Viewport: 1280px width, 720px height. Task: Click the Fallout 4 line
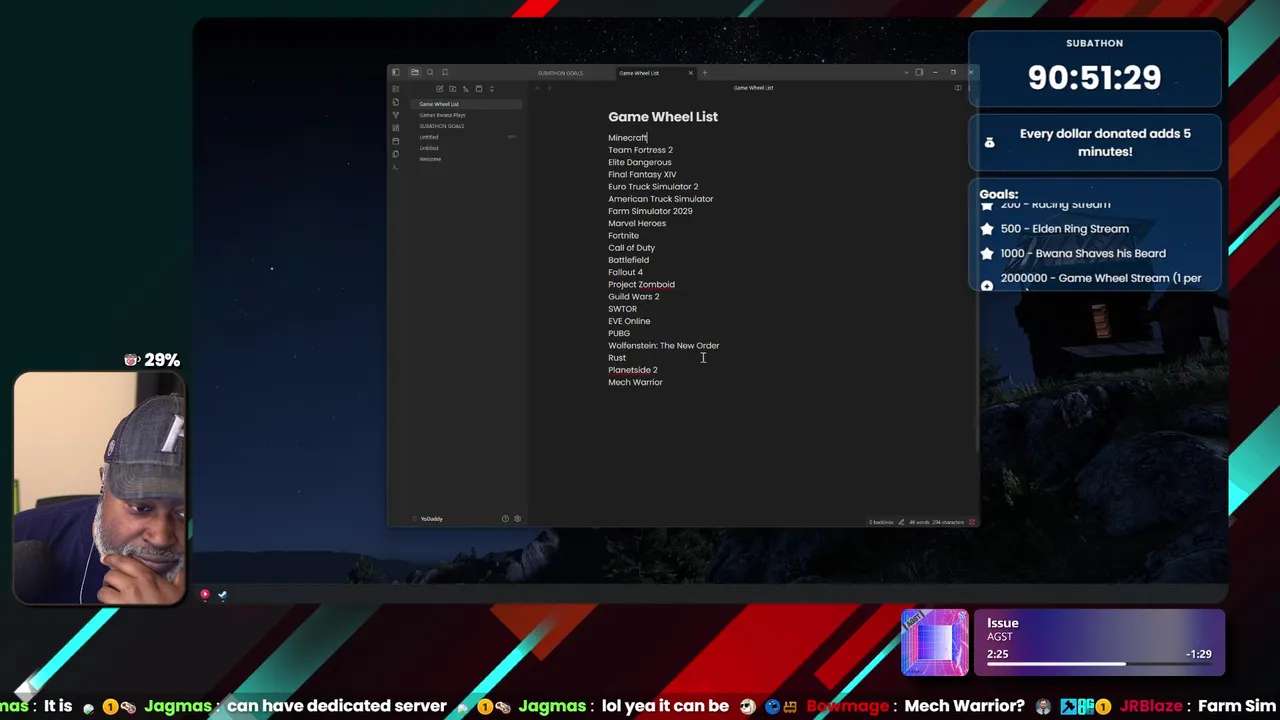click(625, 272)
